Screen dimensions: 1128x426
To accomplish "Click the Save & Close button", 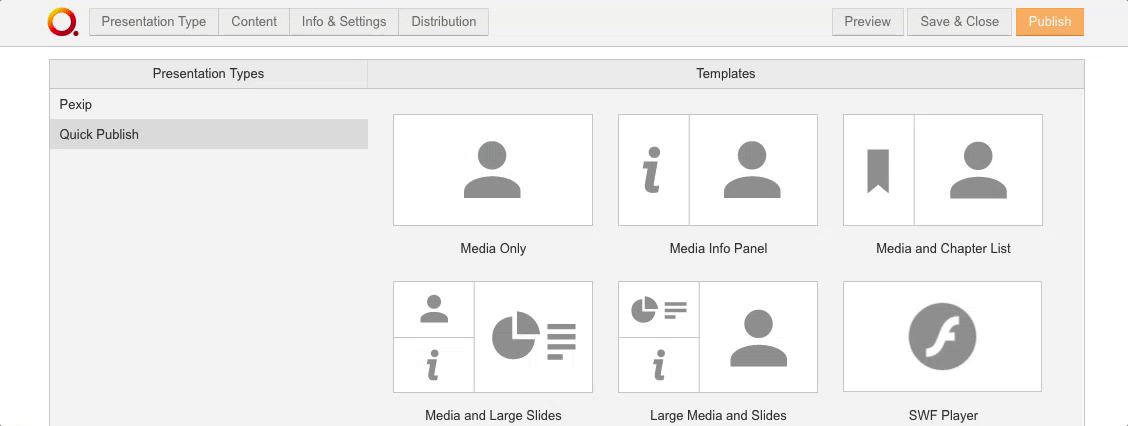I will point(959,22).
